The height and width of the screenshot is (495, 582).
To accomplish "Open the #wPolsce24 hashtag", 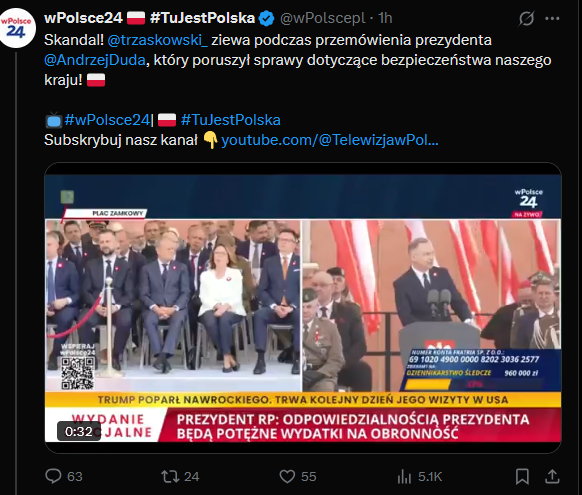I will tap(107, 120).
